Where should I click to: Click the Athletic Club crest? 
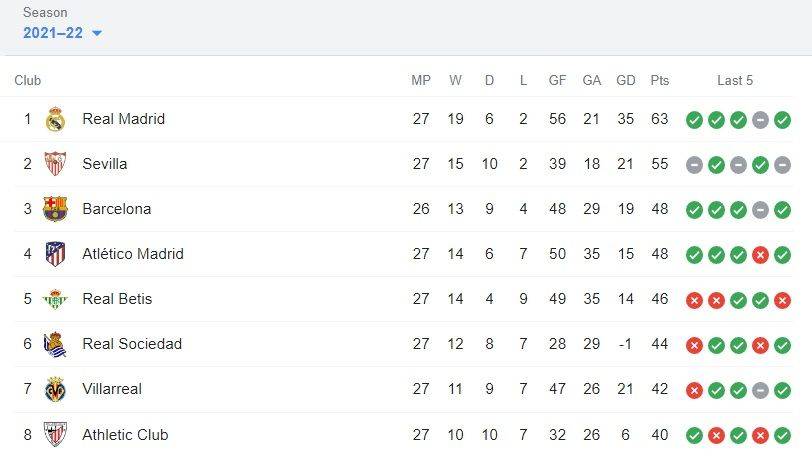pyautogui.click(x=55, y=434)
